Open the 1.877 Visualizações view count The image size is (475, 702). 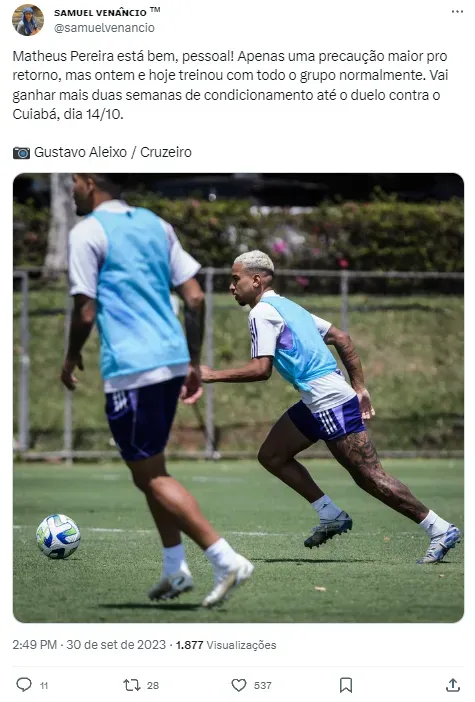coord(226,645)
